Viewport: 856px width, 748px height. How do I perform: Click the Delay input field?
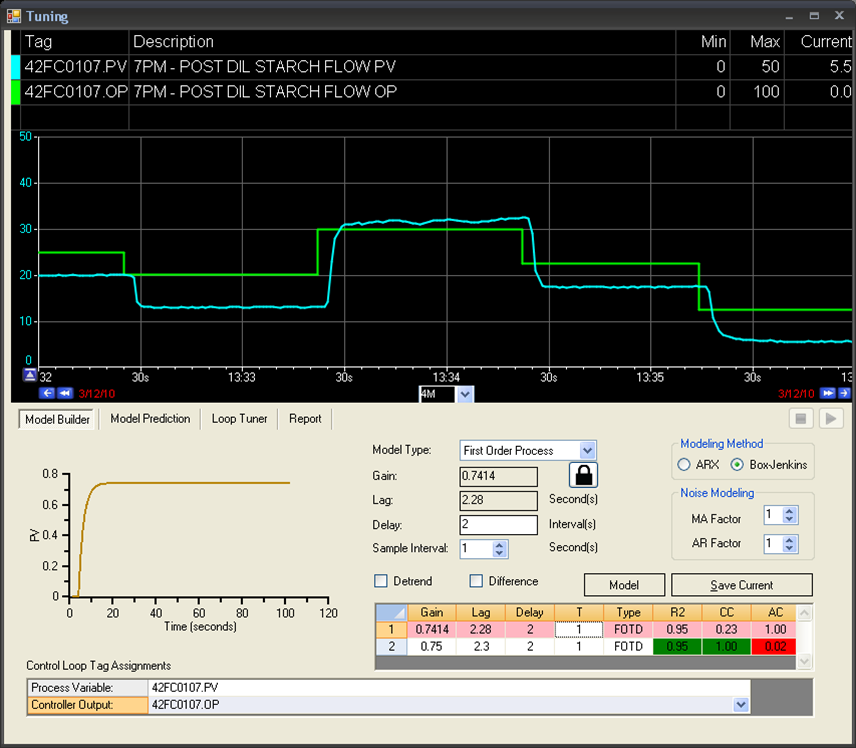[498, 525]
